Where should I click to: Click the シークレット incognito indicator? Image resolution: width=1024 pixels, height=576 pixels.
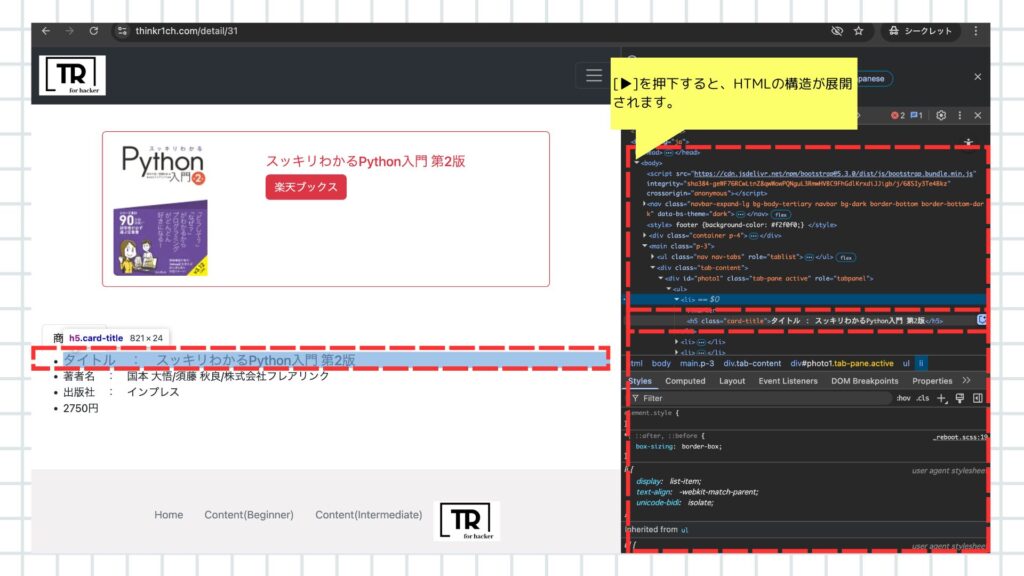pos(920,31)
